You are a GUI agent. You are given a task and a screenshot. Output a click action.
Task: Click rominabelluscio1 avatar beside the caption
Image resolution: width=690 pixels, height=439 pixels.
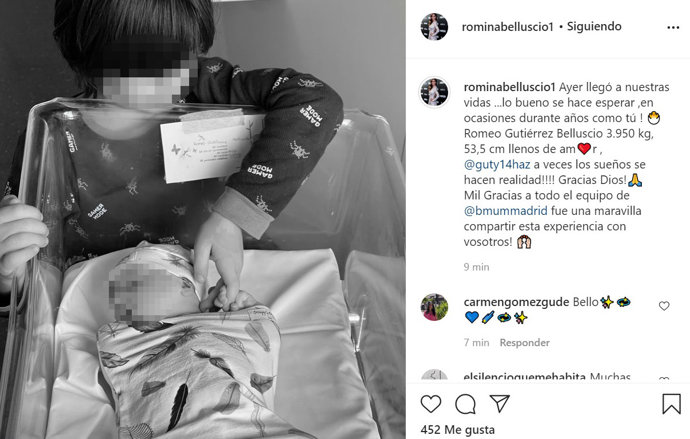coord(434,92)
